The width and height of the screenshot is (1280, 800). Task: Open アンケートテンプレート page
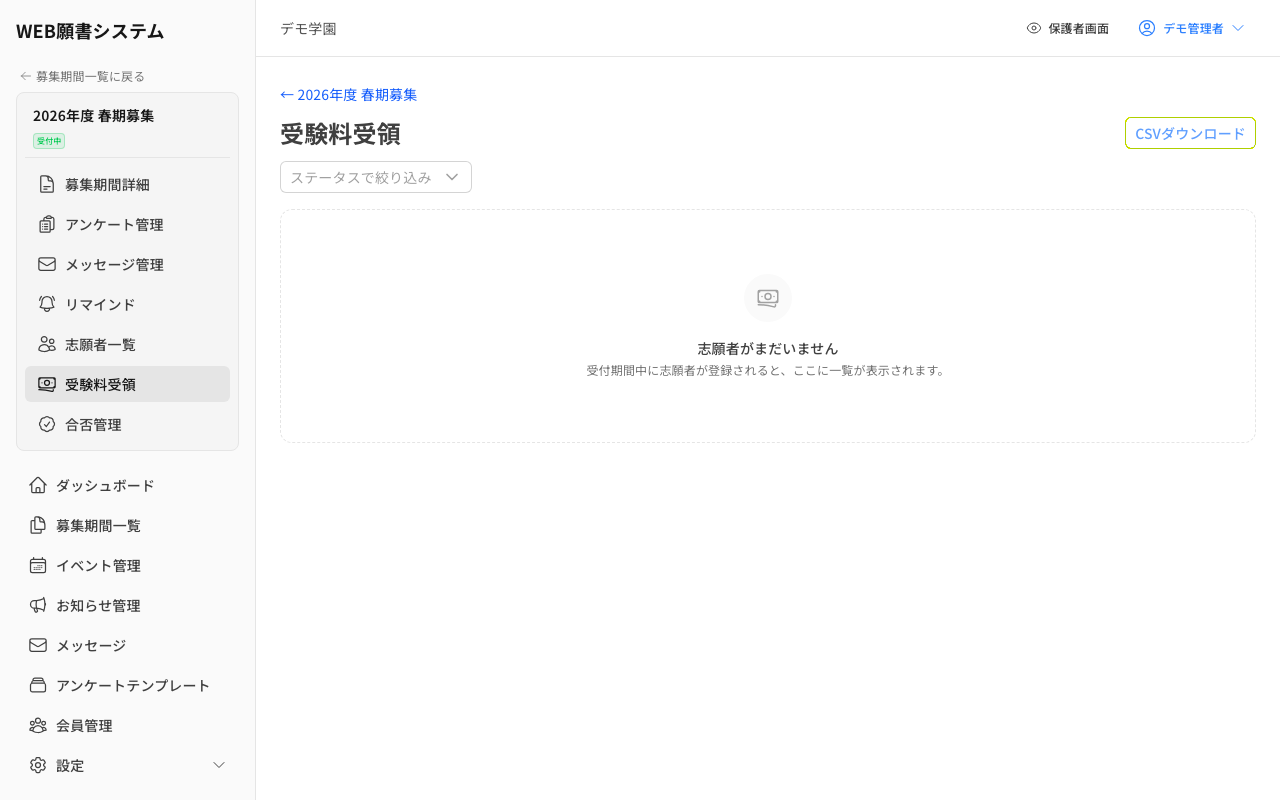click(128, 685)
